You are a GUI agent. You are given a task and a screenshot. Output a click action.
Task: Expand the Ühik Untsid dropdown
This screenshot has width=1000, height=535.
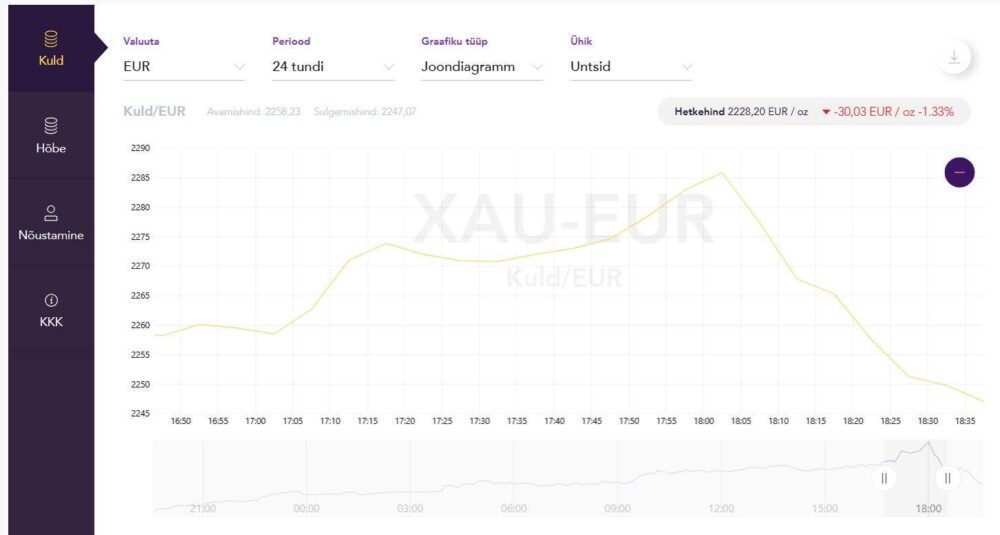(630, 67)
